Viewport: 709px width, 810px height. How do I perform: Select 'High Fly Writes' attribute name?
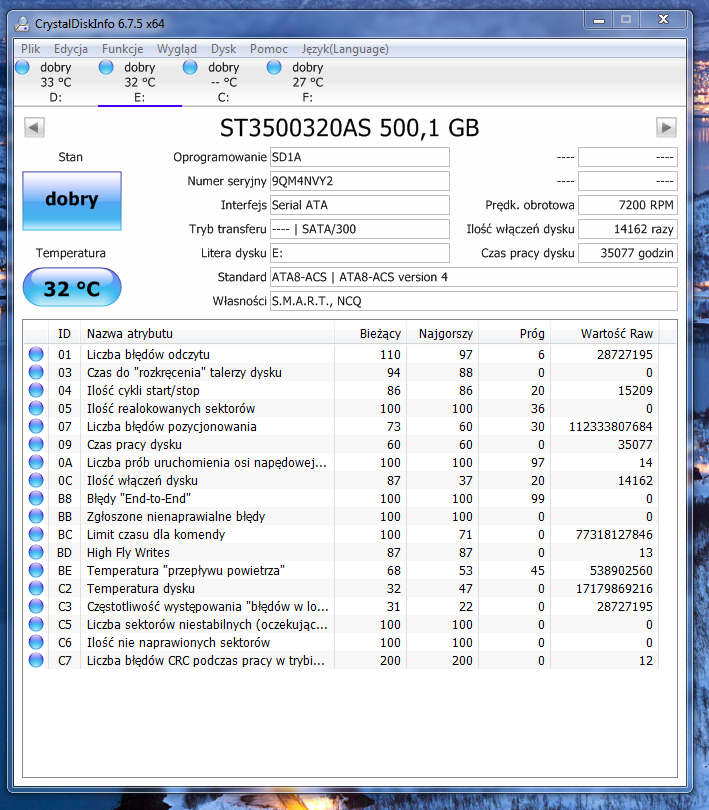point(128,553)
